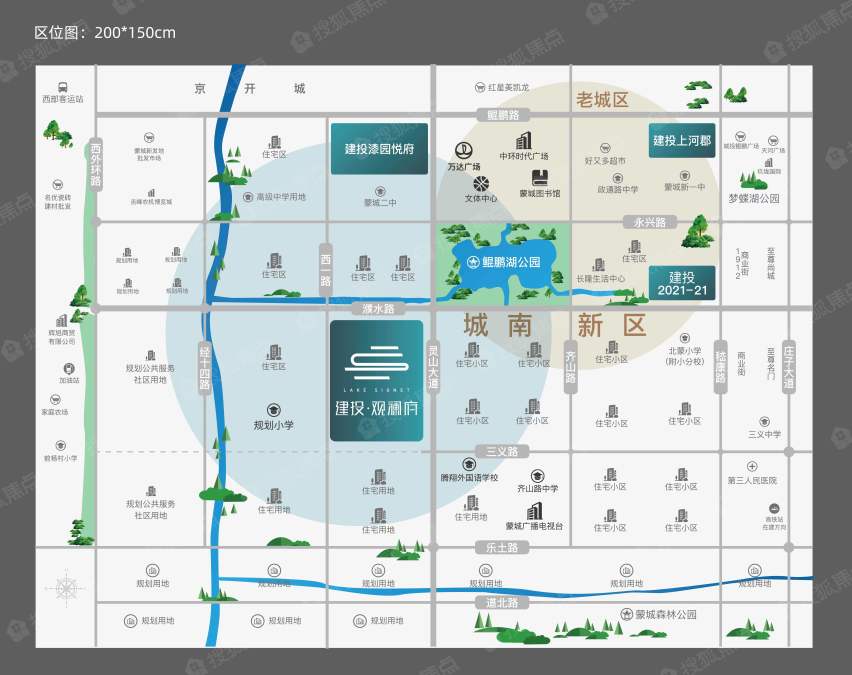The width and height of the screenshot is (852, 675).
Task: Click the 三义中学 school icon
Action: (x=765, y=422)
